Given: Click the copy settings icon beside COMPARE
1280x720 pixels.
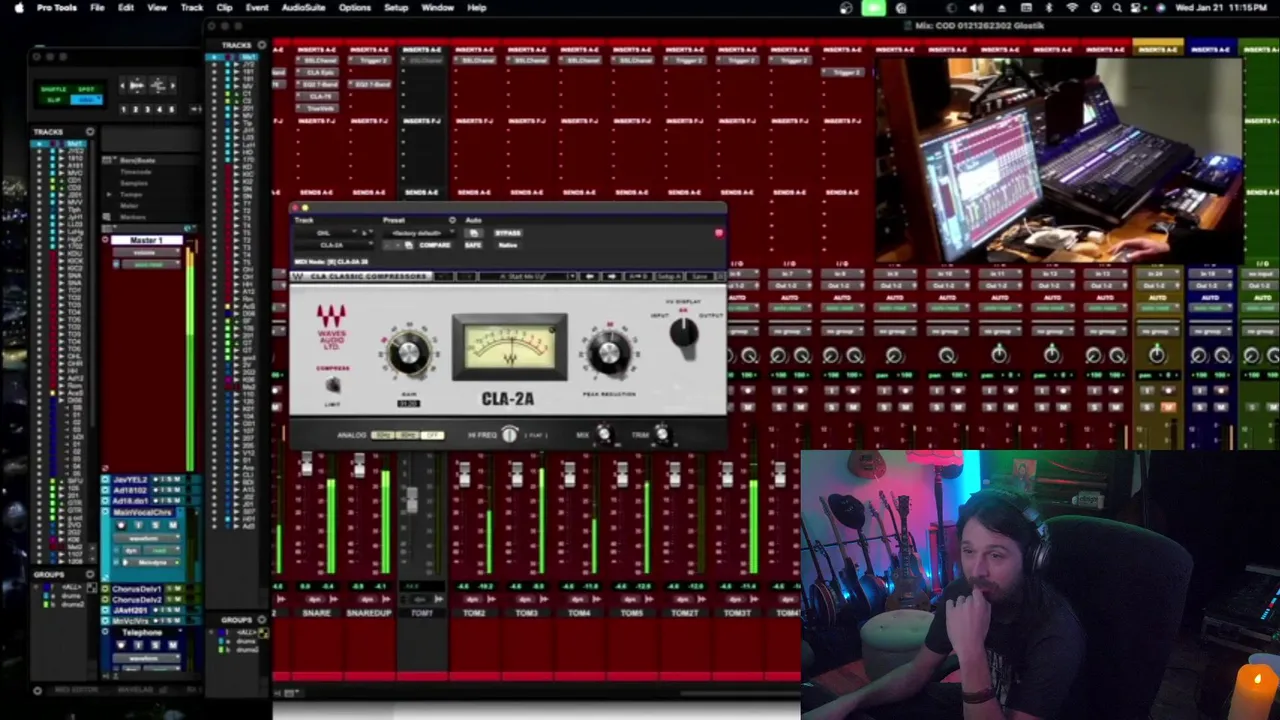Looking at the screenshot, I should pyautogui.click(x=409, y=245).
